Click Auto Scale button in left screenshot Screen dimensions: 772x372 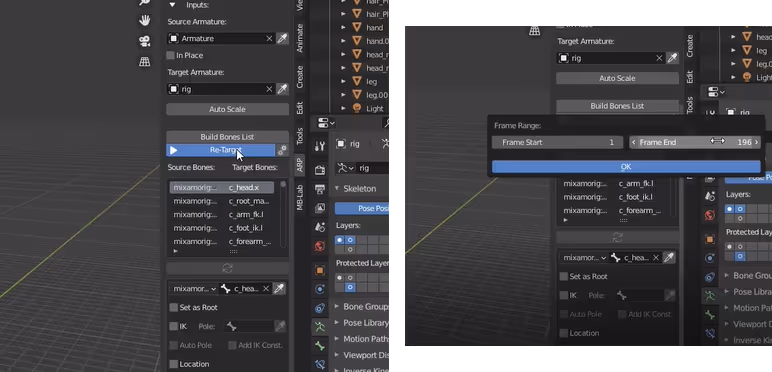pyautogui.click(x=227, y=109)
